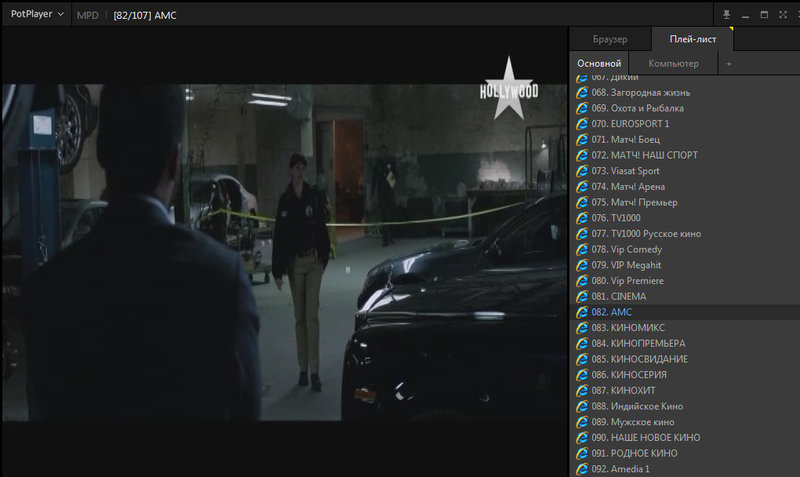800x477 pixels.
Task: Select channel 087. КИНОХИТ
Action: pyautogui.click(x=685, y=391)
